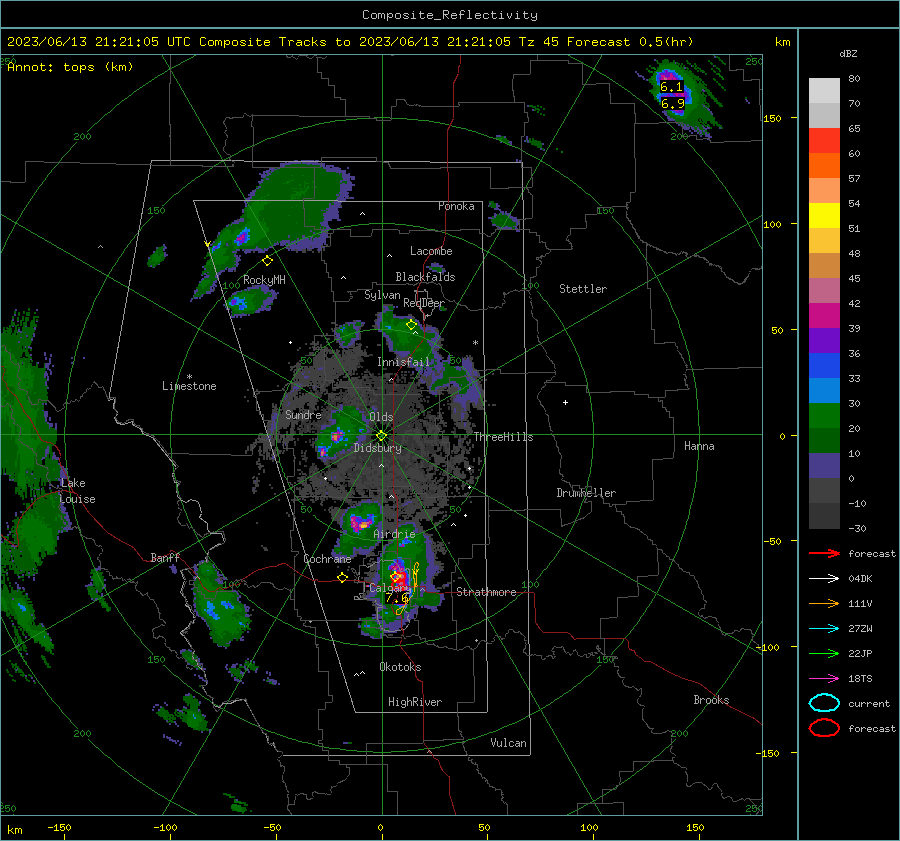This screenshot has height=841, width=900.
Task: Click the Lake Louise label
Action: click(77, 491)
